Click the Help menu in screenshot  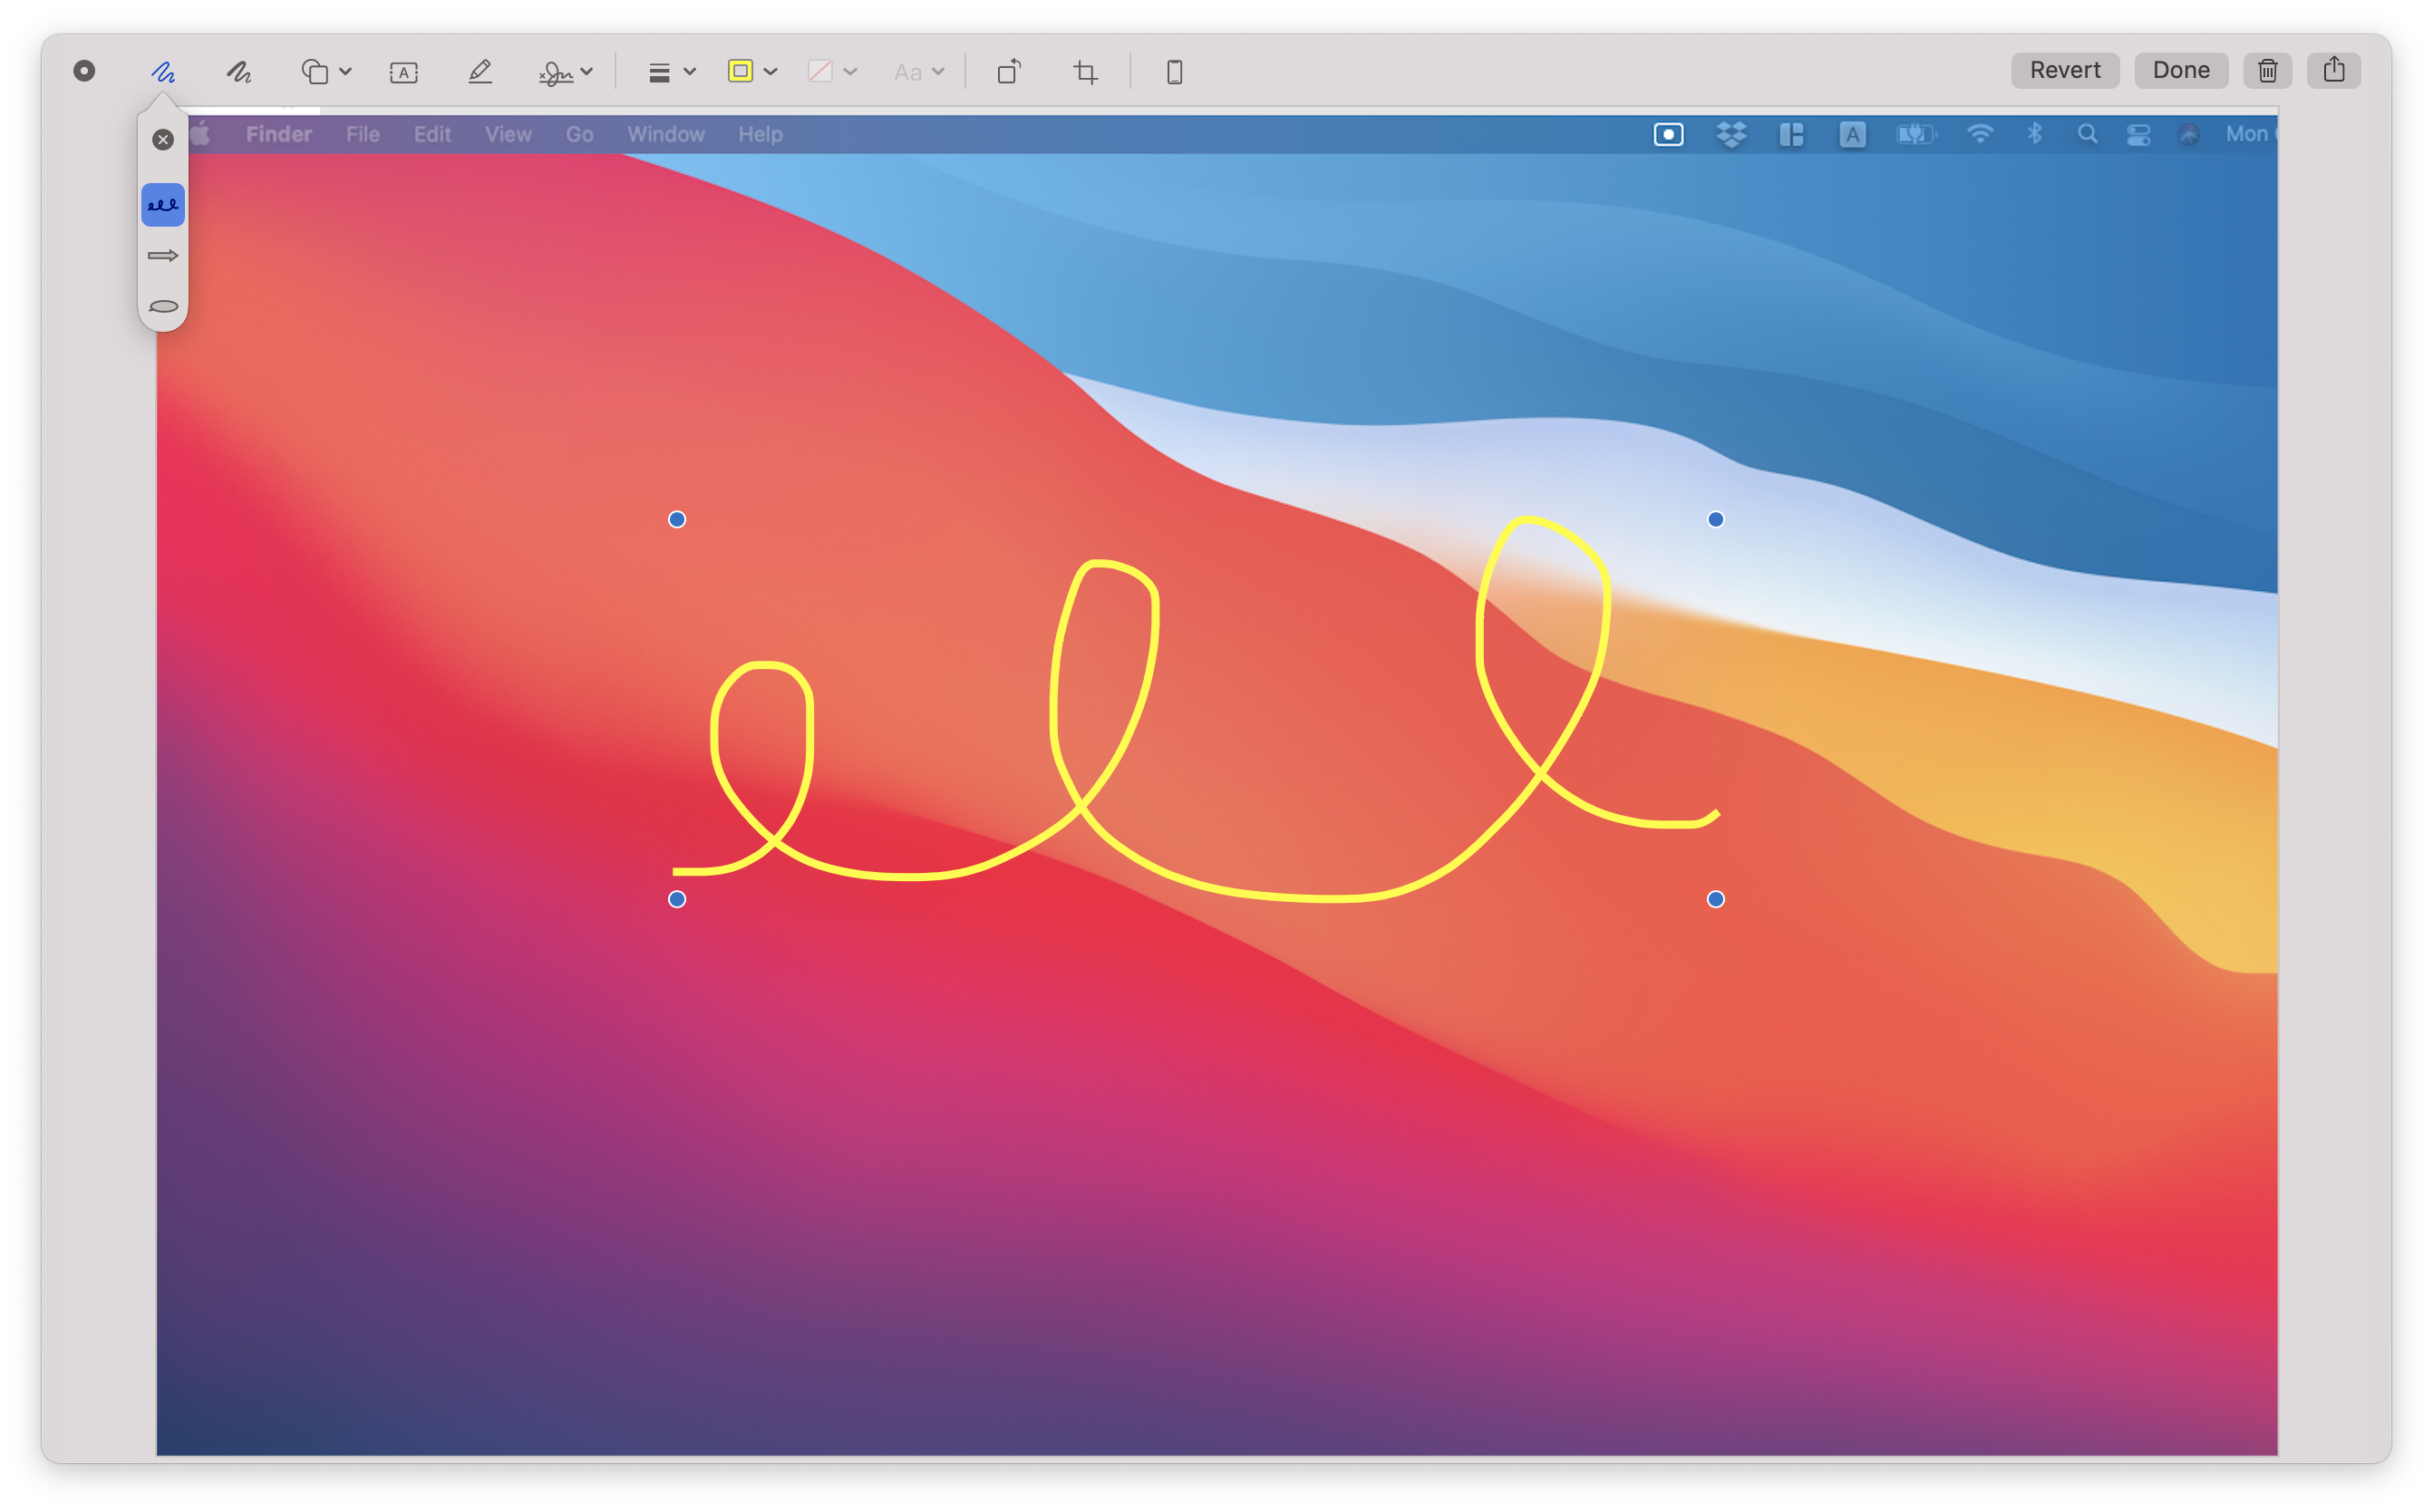pos(760,134)
